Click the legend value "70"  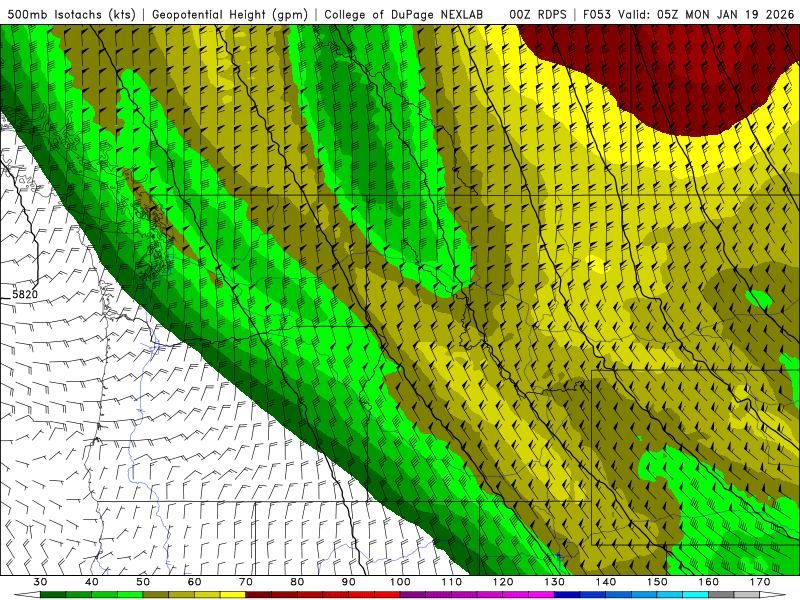(x=246, y=582)
